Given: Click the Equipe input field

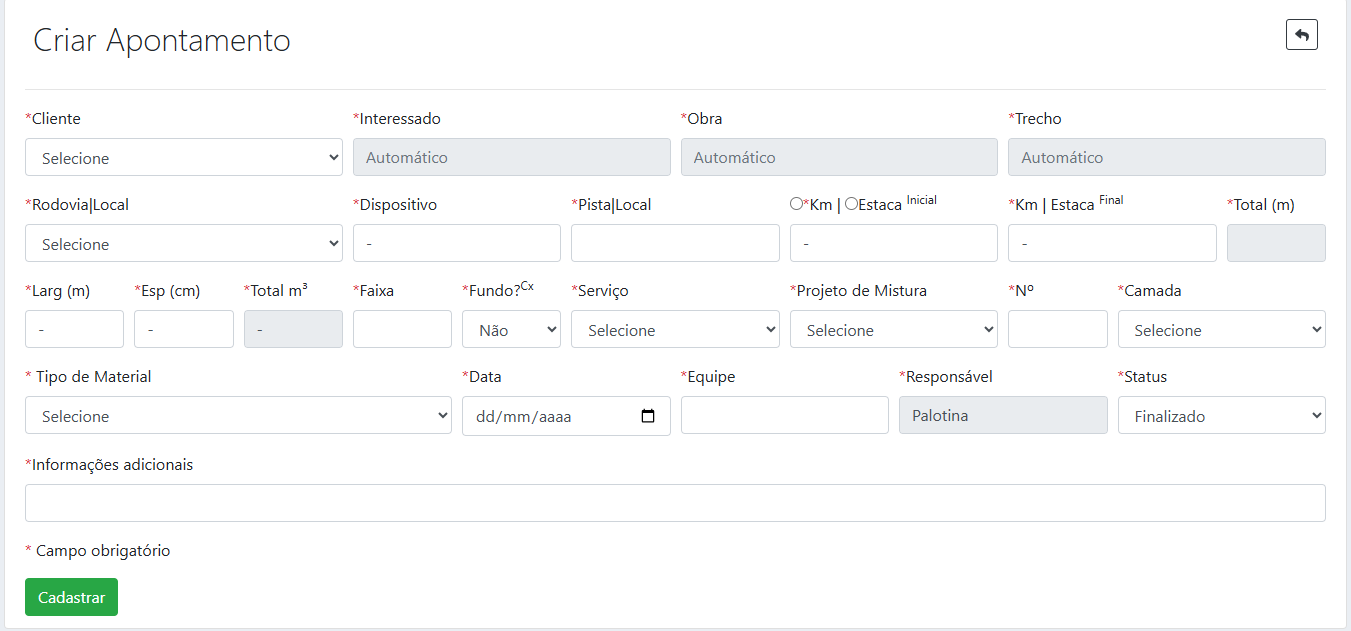Looking at the screenshot, I should coord(784,415).
